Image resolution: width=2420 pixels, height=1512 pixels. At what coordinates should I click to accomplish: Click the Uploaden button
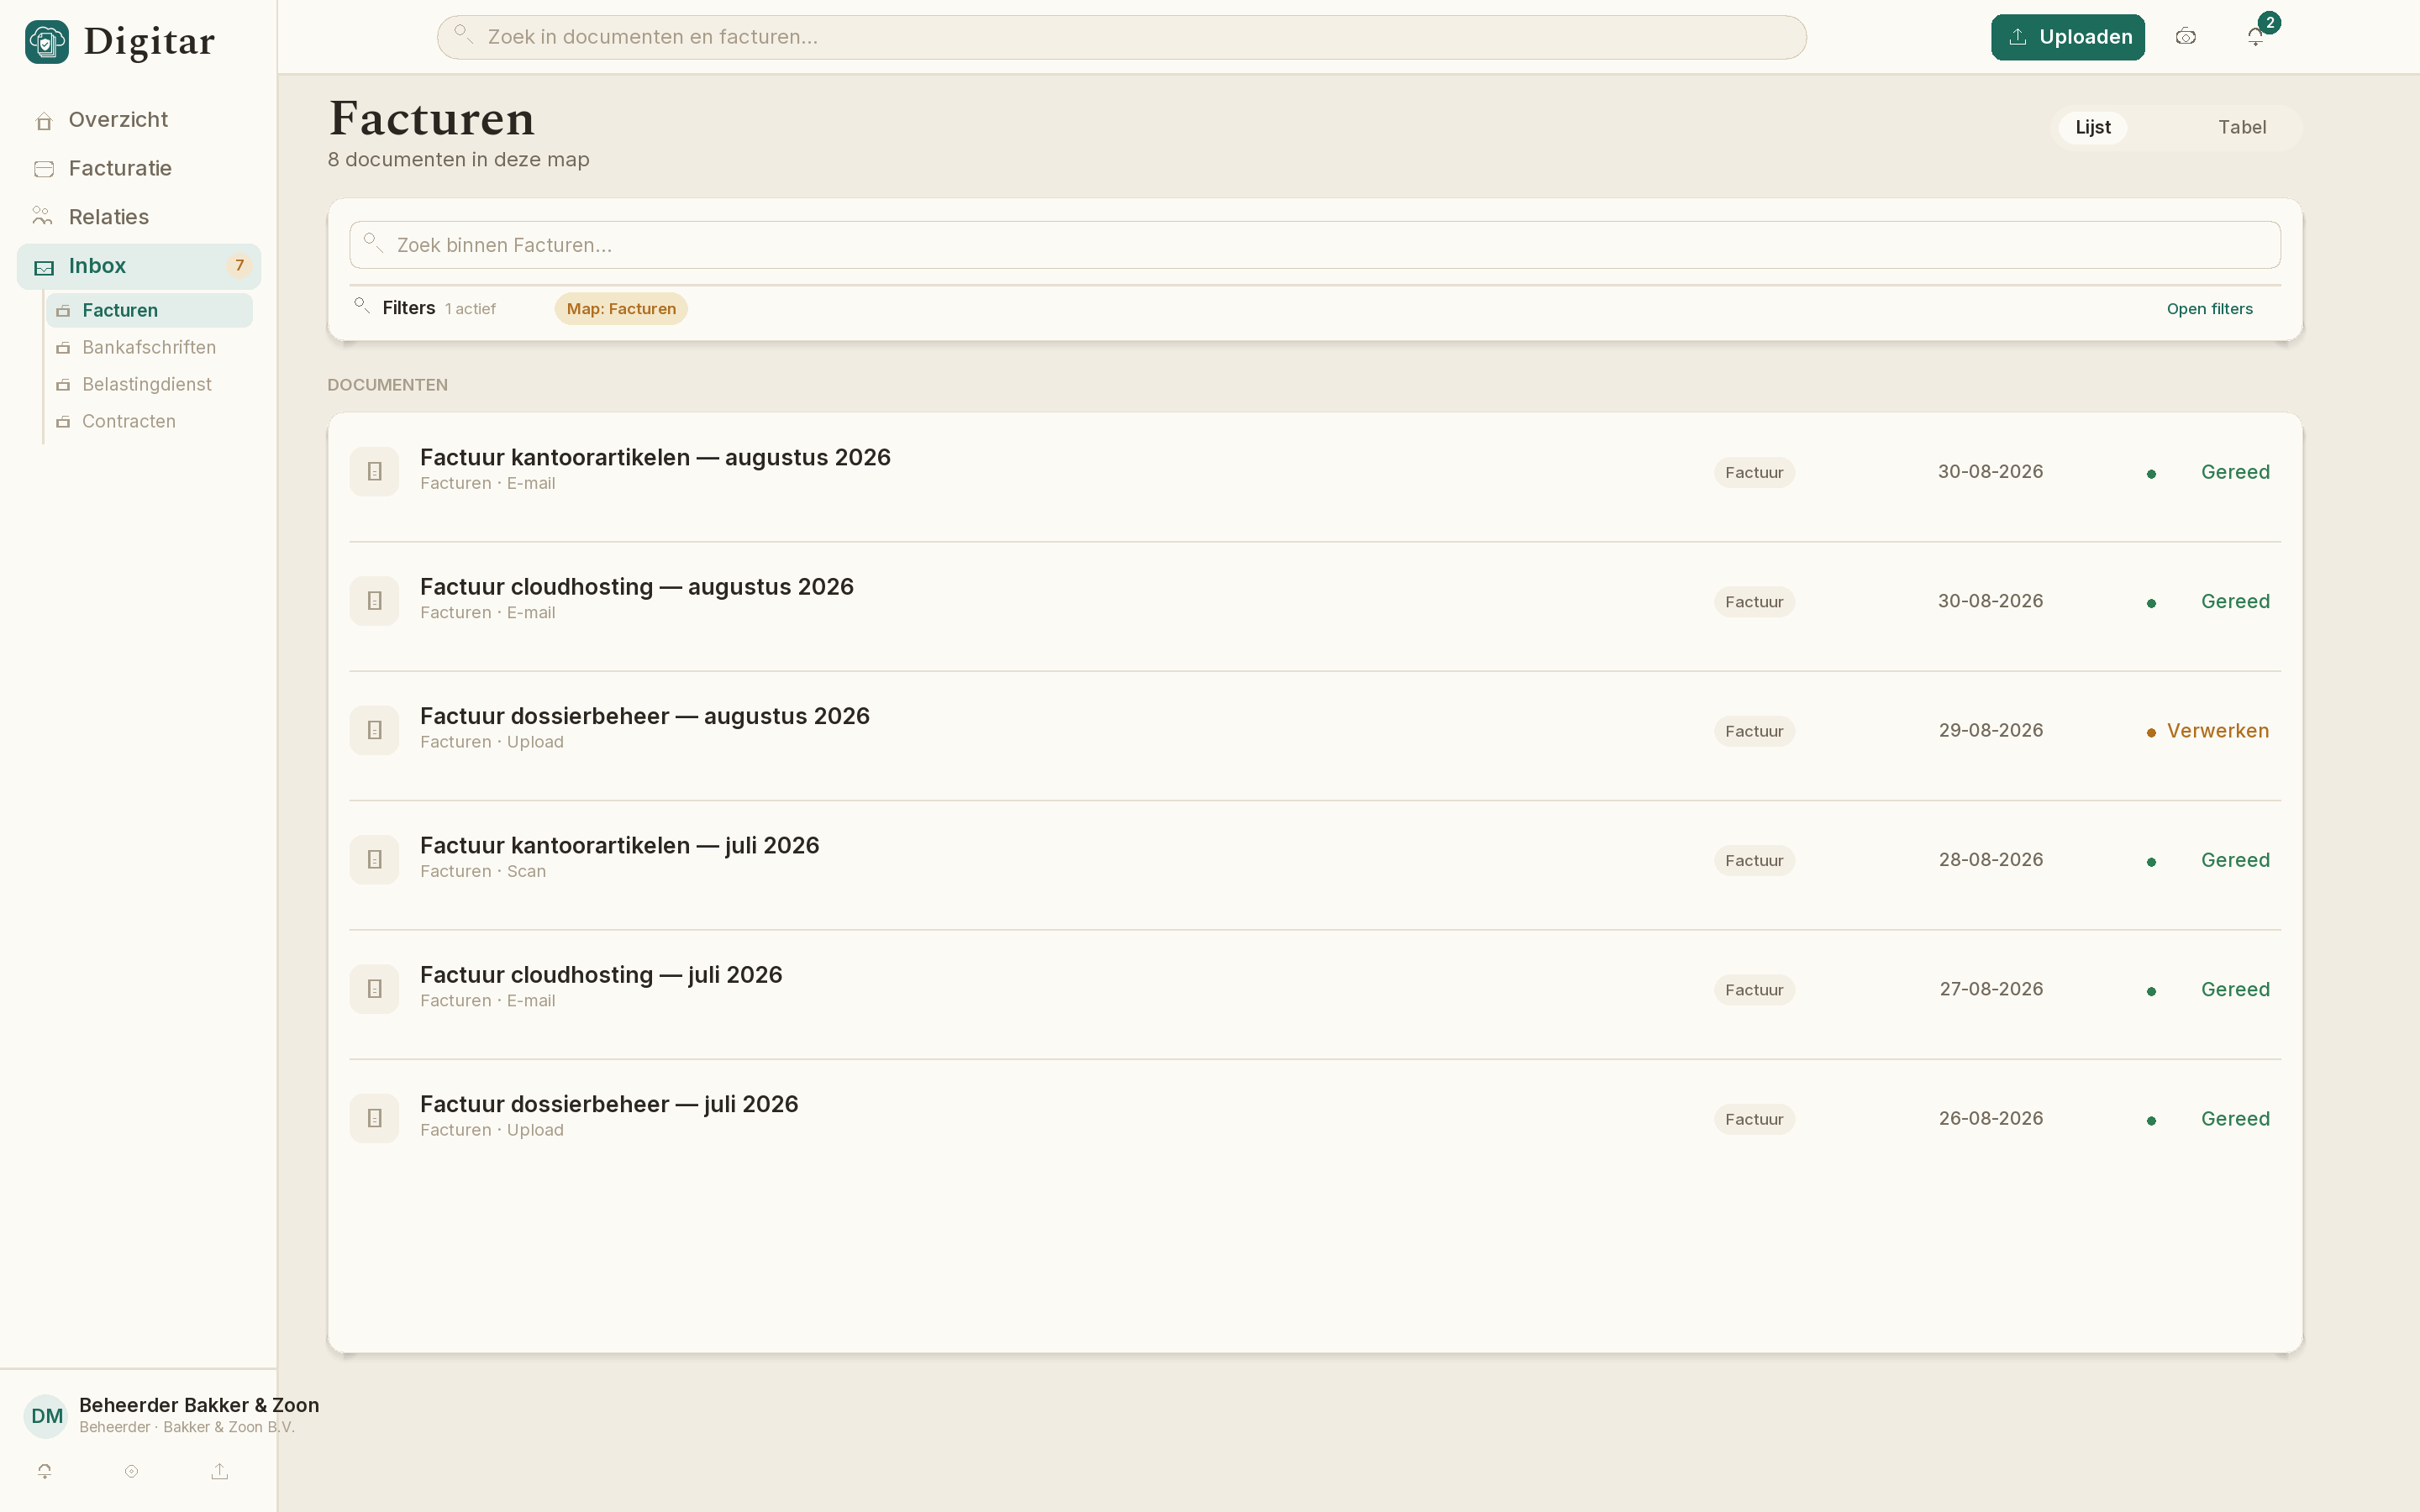click(2068, 37)
